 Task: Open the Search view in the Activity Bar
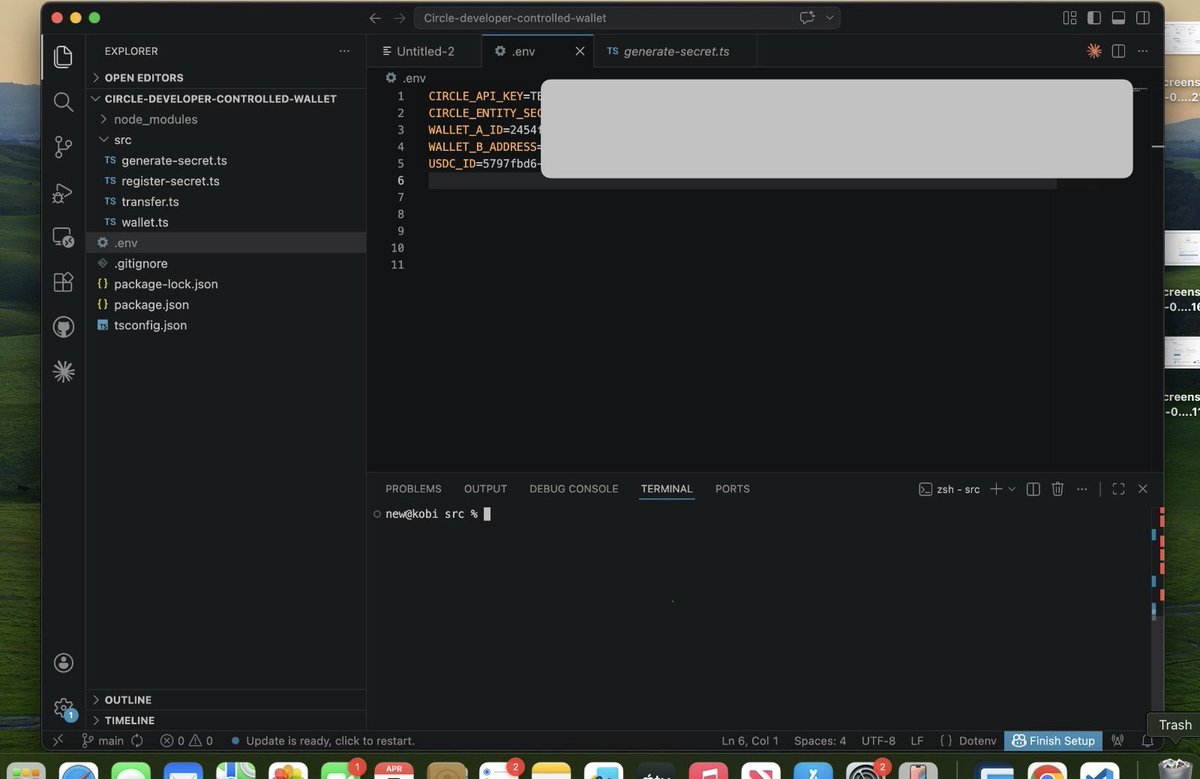tap(63, 101)
